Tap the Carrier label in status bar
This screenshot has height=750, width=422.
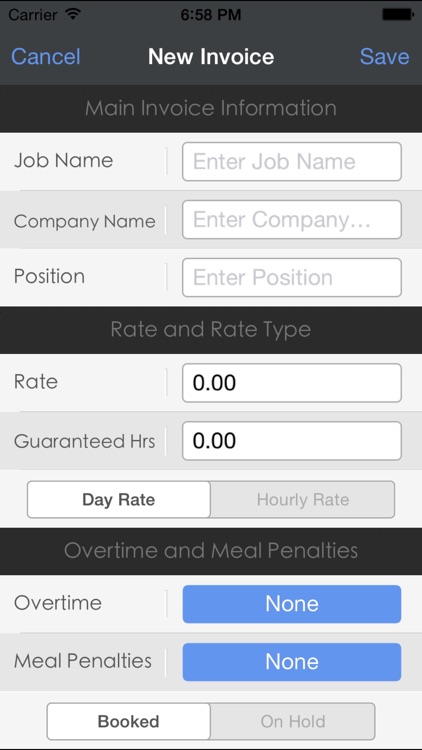pos(34,15)
